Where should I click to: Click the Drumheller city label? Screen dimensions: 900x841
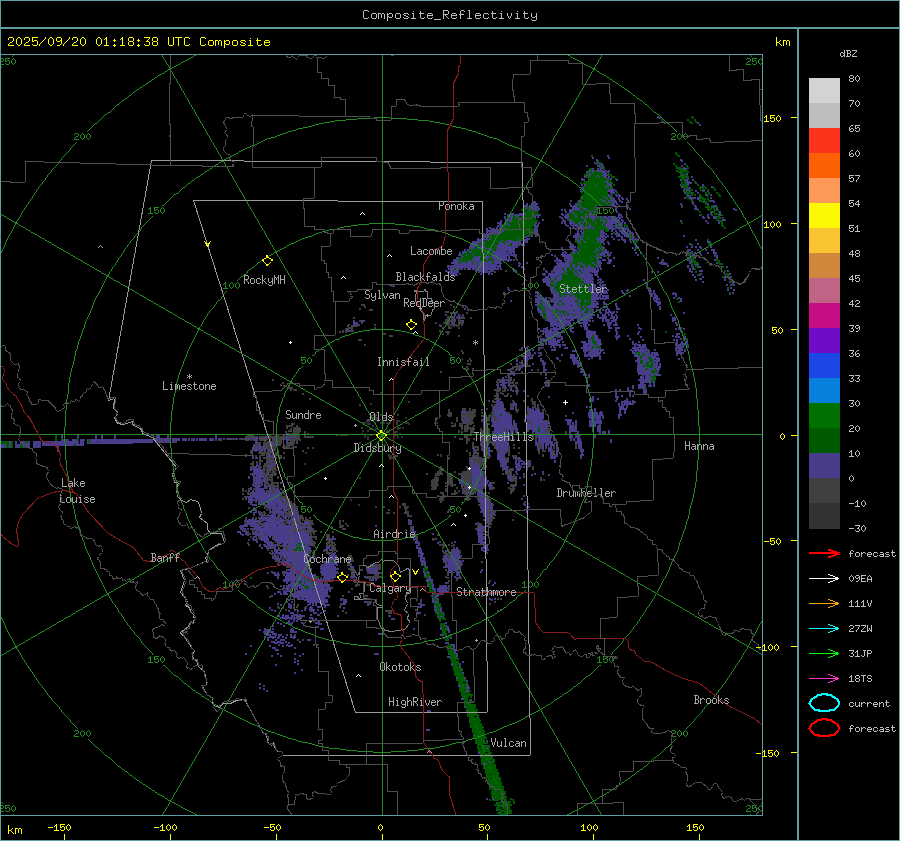(x=586, y=493)
